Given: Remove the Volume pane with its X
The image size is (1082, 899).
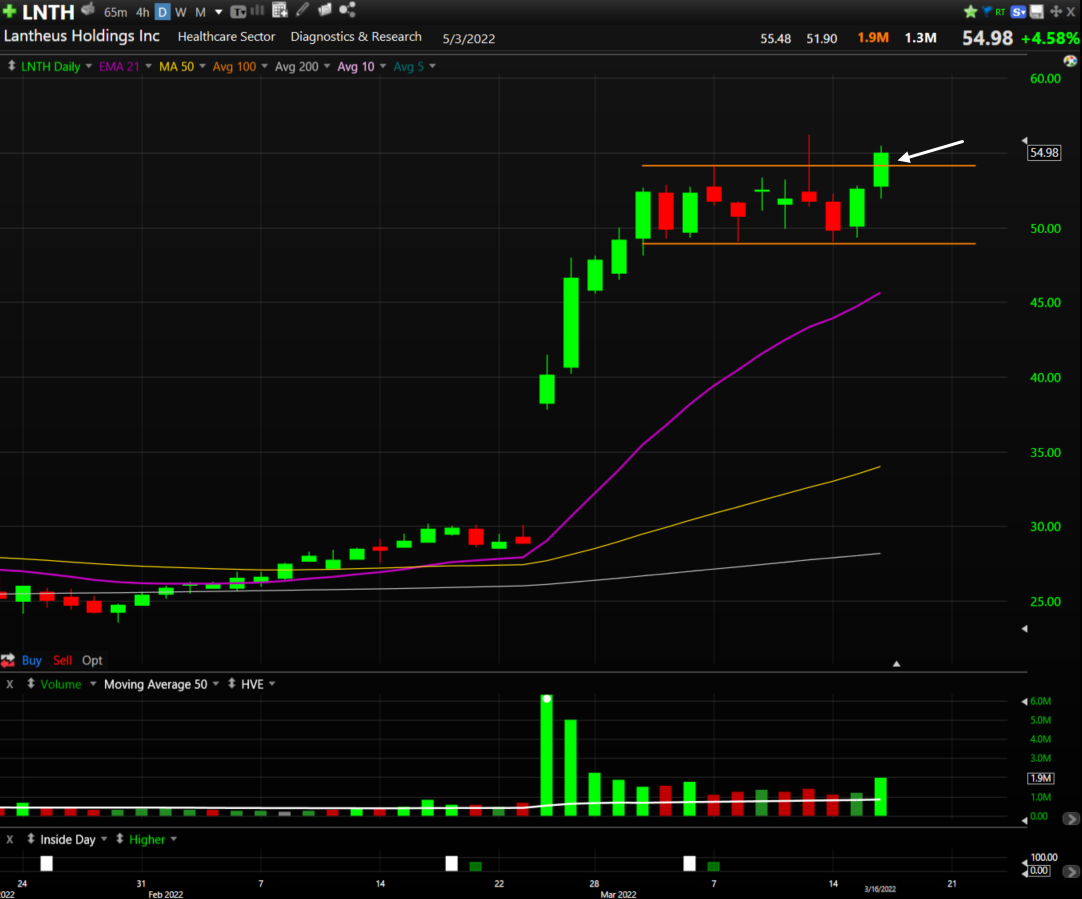Looking at the screenshot, I should tap(10, 684).
